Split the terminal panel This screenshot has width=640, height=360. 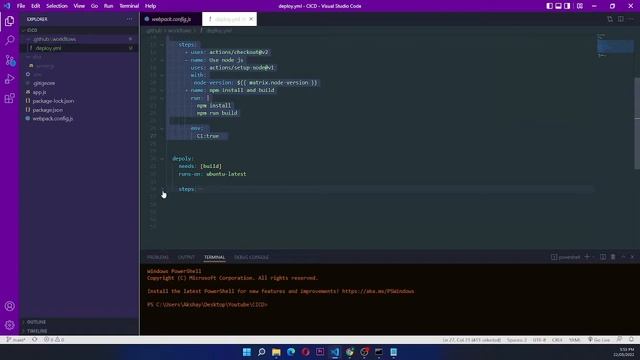click(603, 257)
